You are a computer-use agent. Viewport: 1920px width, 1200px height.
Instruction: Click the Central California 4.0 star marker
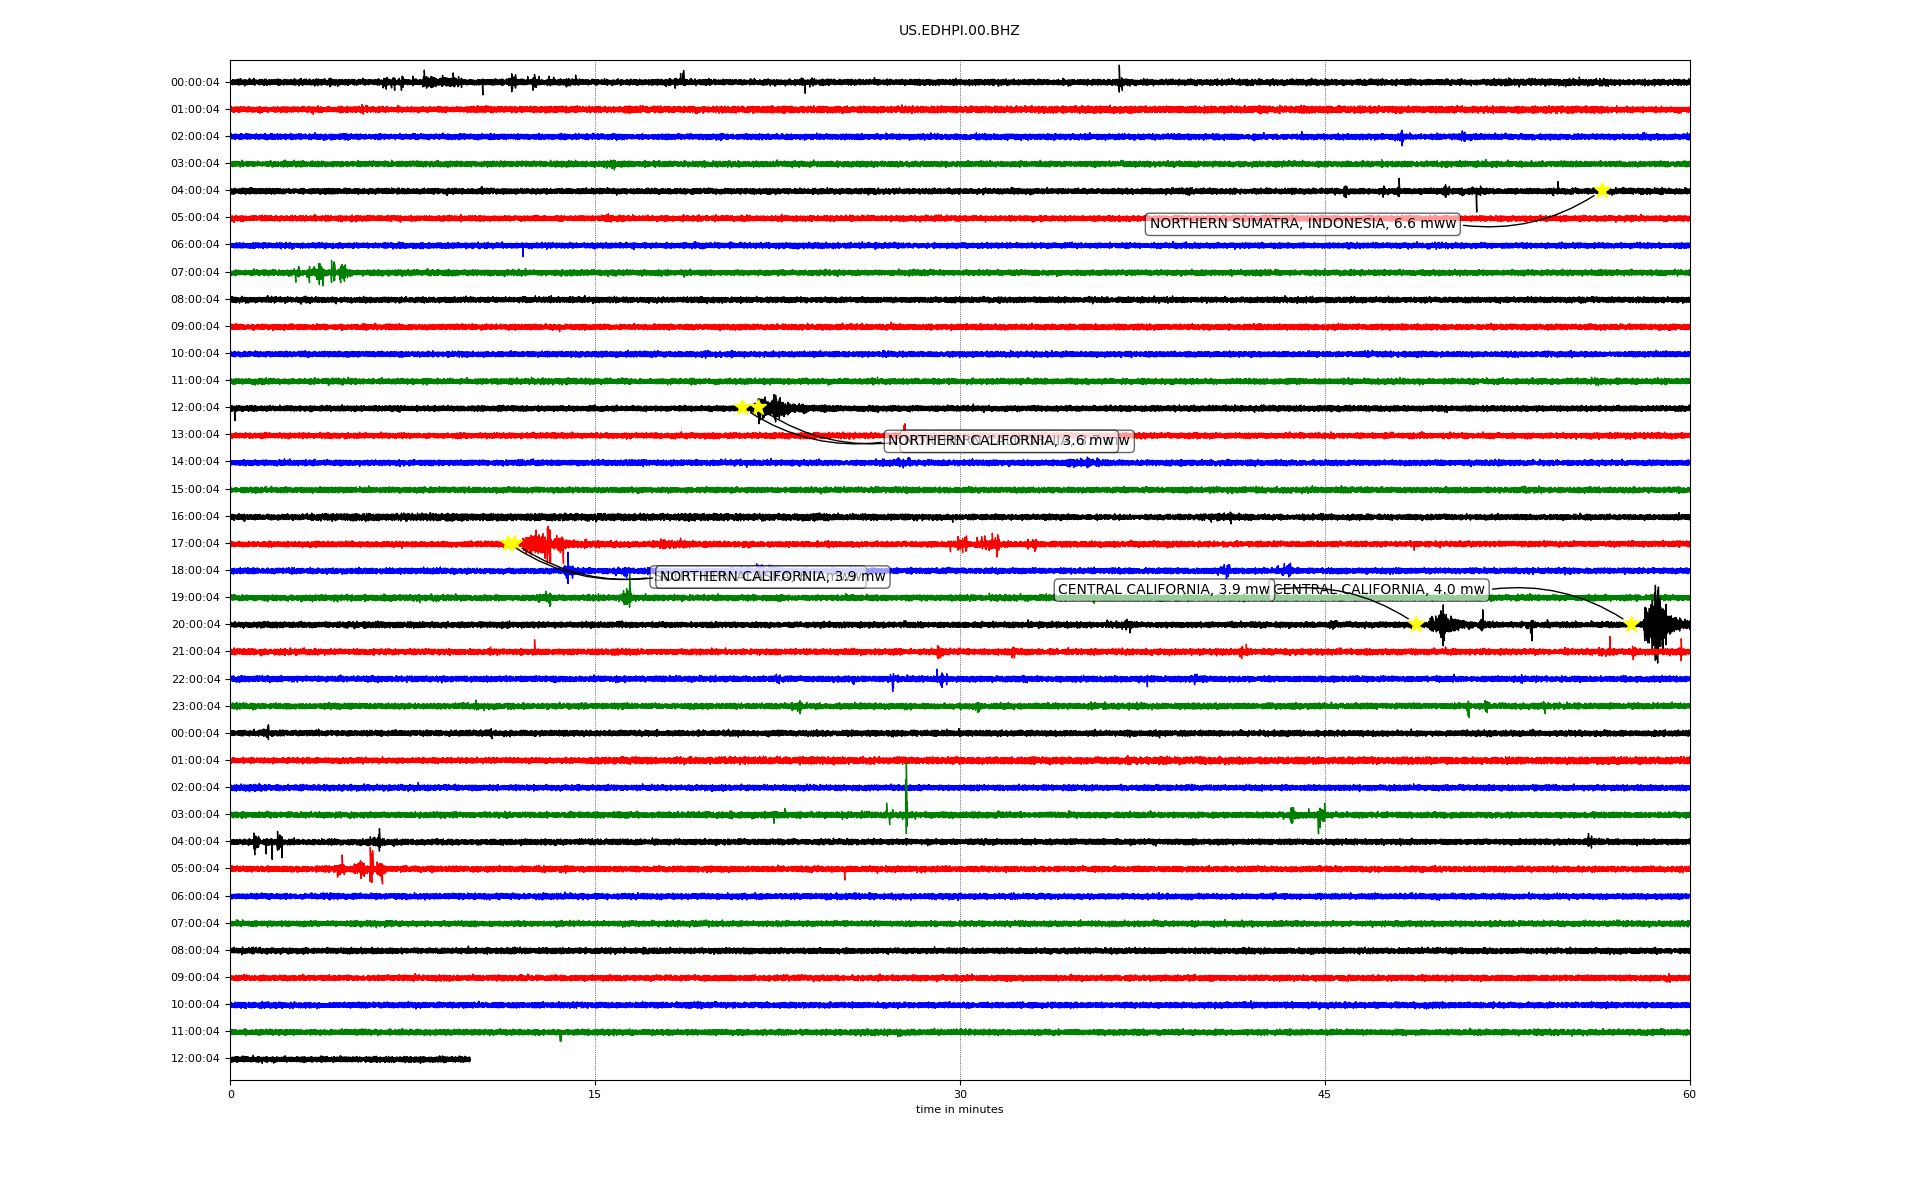tap(1631, 625)
